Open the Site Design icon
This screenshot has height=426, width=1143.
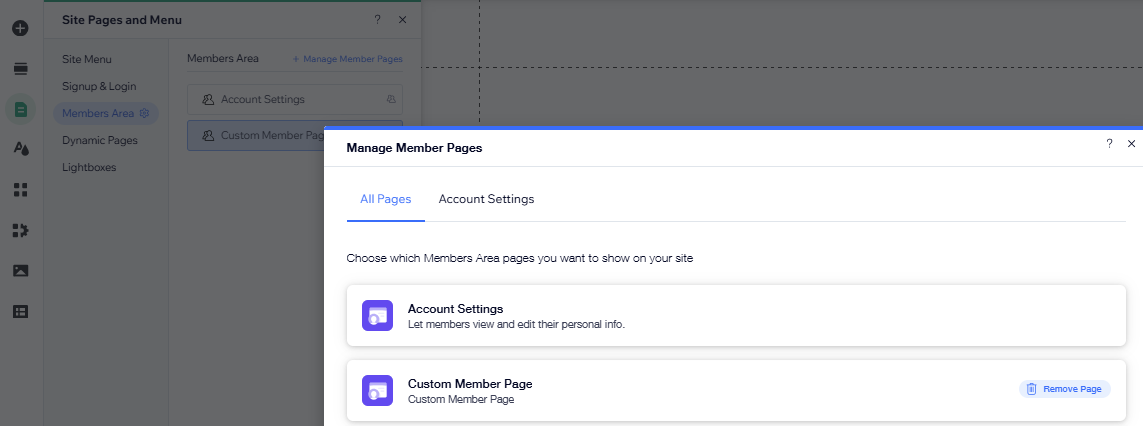pyautogui.click(x=20, y=149)
